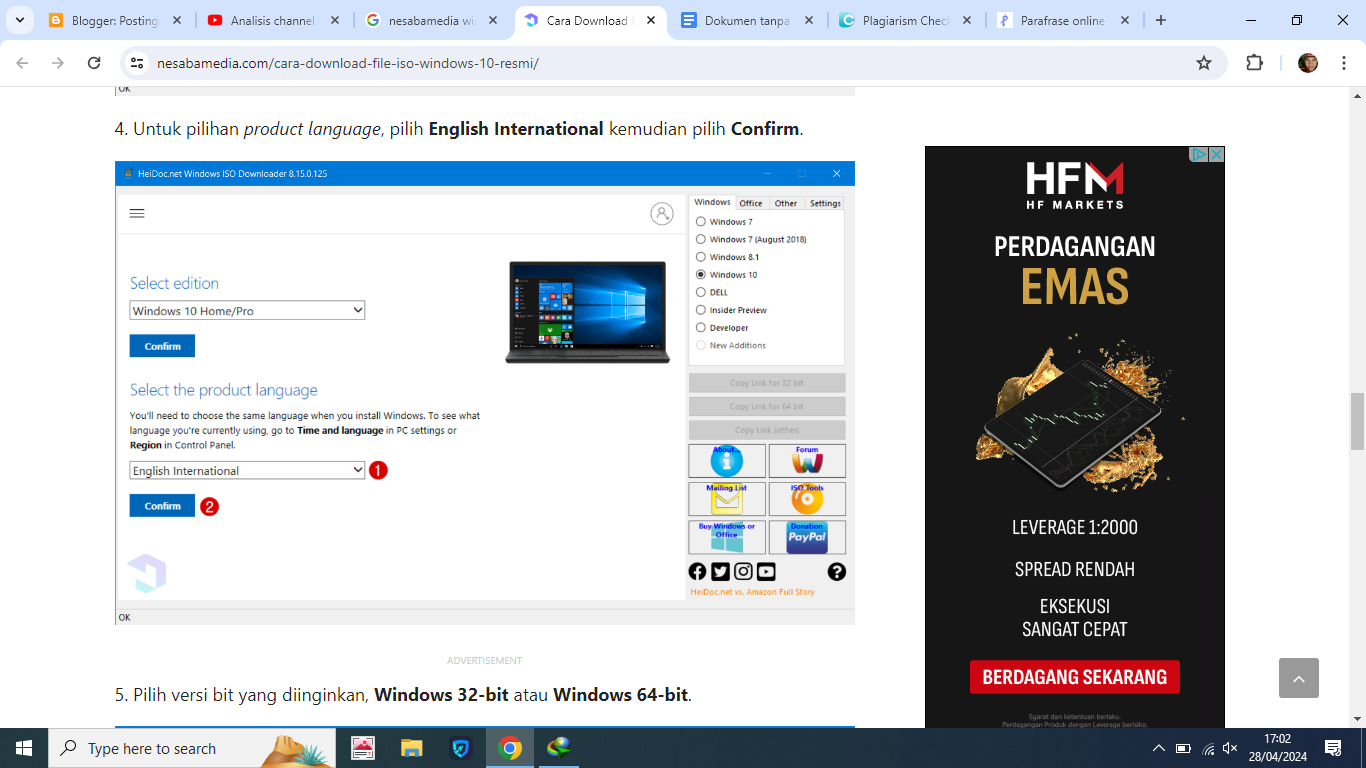
Task: Open the Chrome three-dot menu
Action: coord(1343,63)
